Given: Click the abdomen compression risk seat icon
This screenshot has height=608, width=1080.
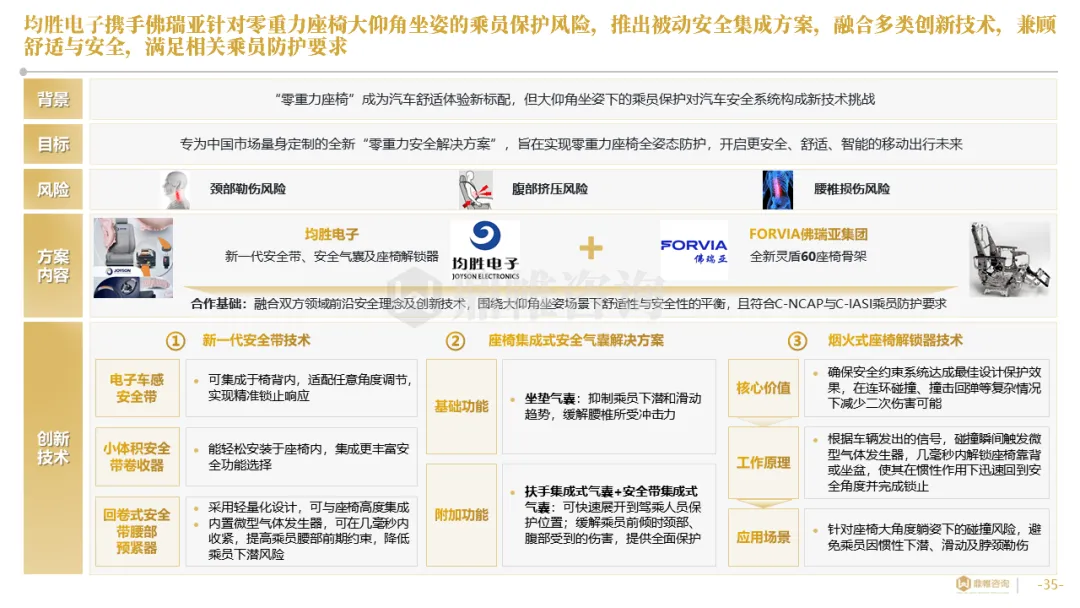Looking at the screenshot, I should click(x=476, y=190).
